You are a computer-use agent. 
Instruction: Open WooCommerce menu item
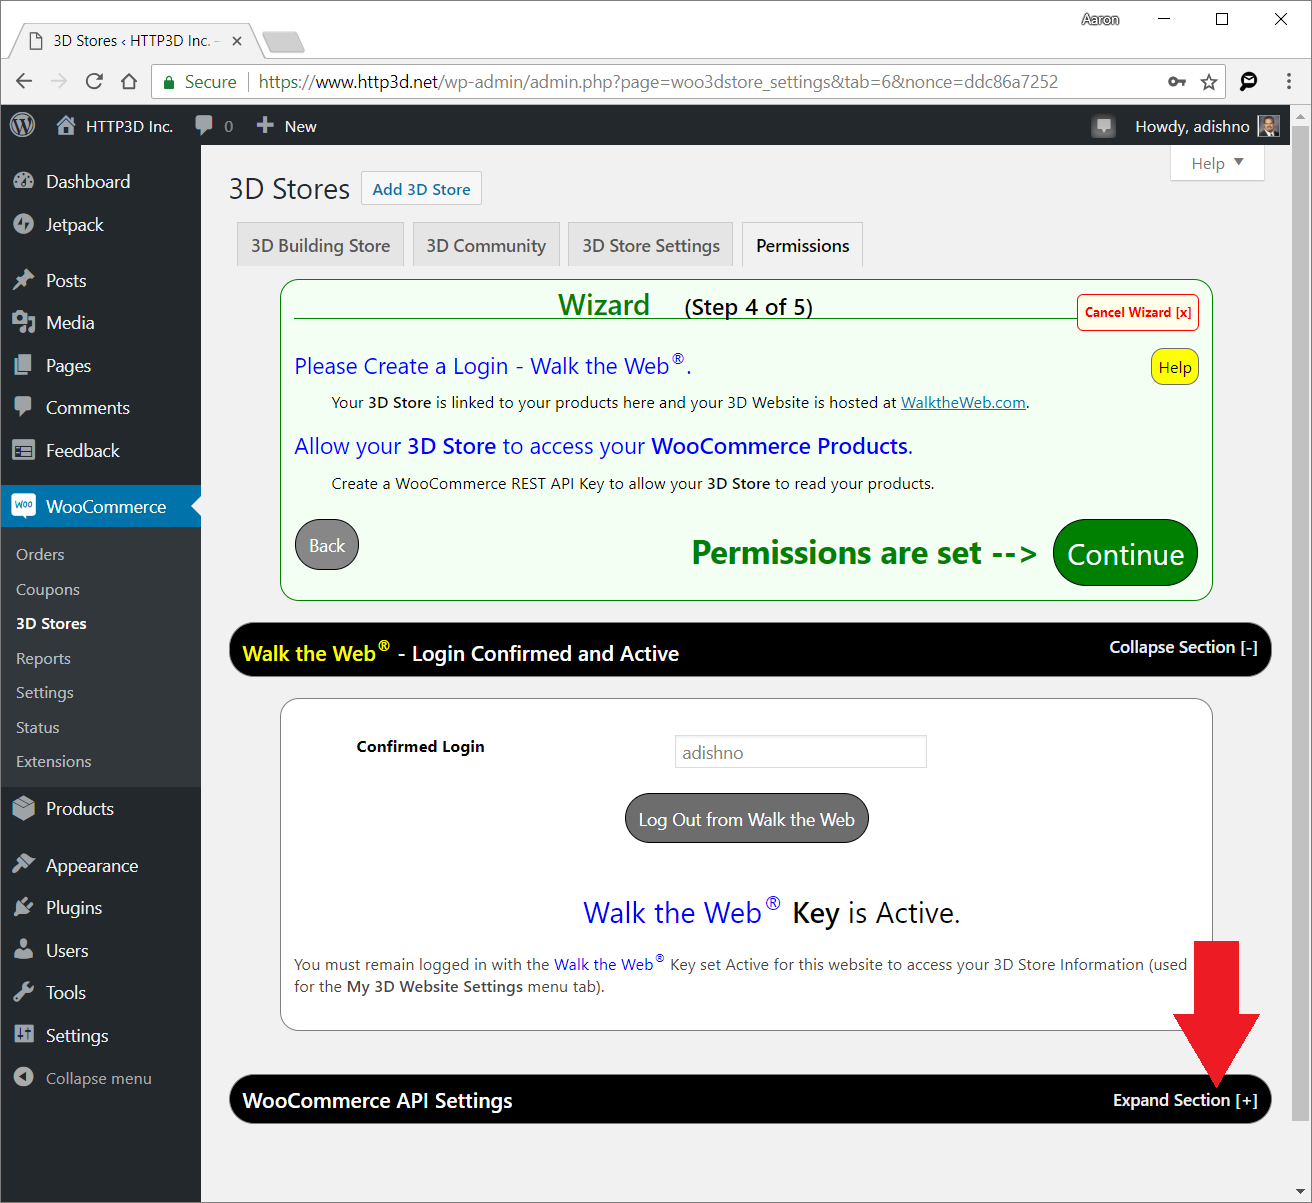[x=100, y=506]
